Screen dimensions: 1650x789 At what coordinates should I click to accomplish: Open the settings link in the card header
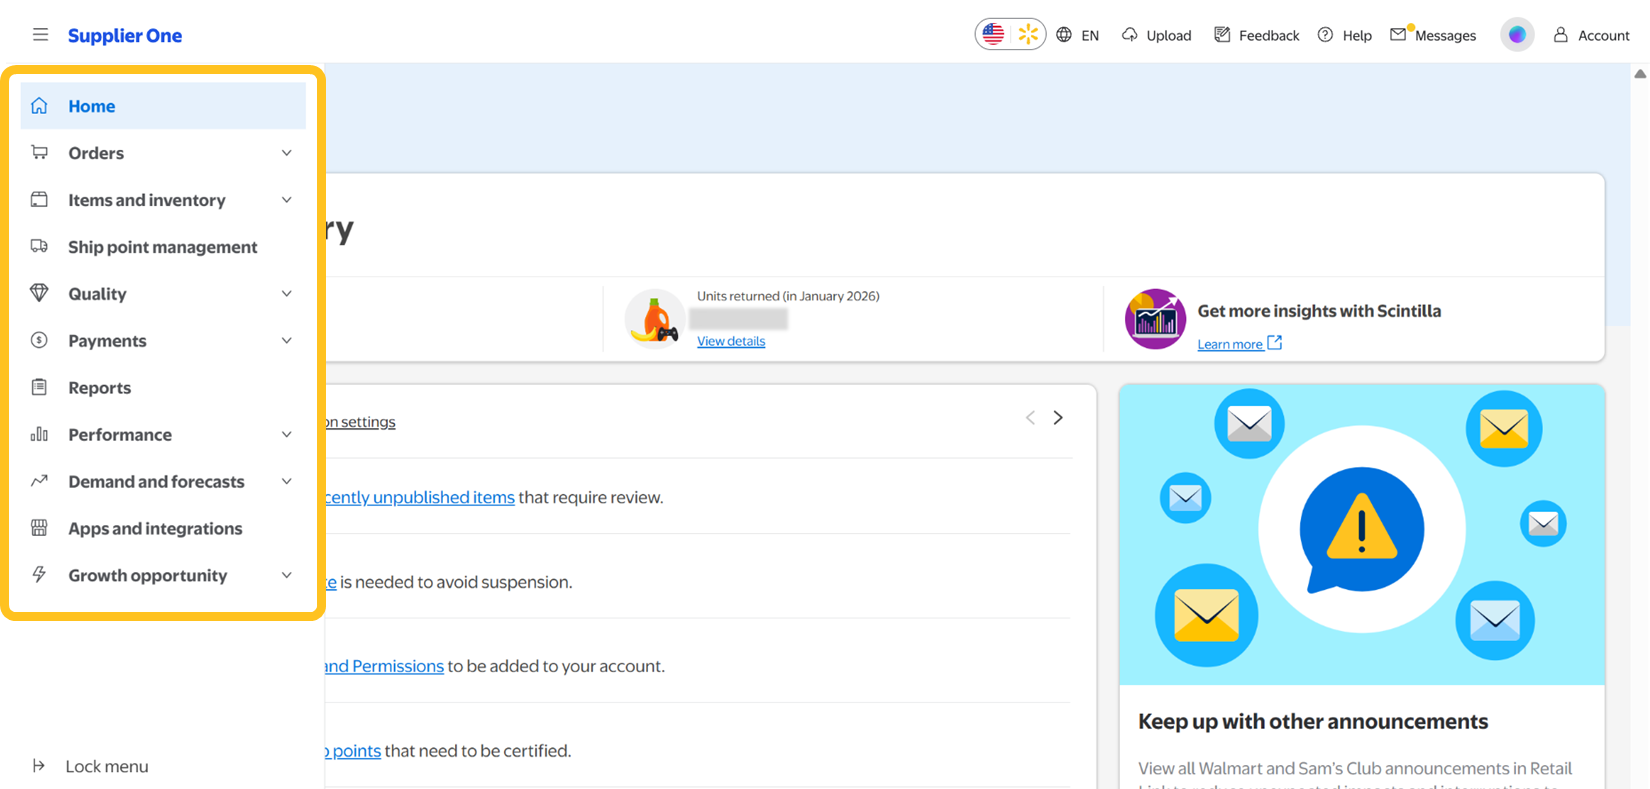360,422
